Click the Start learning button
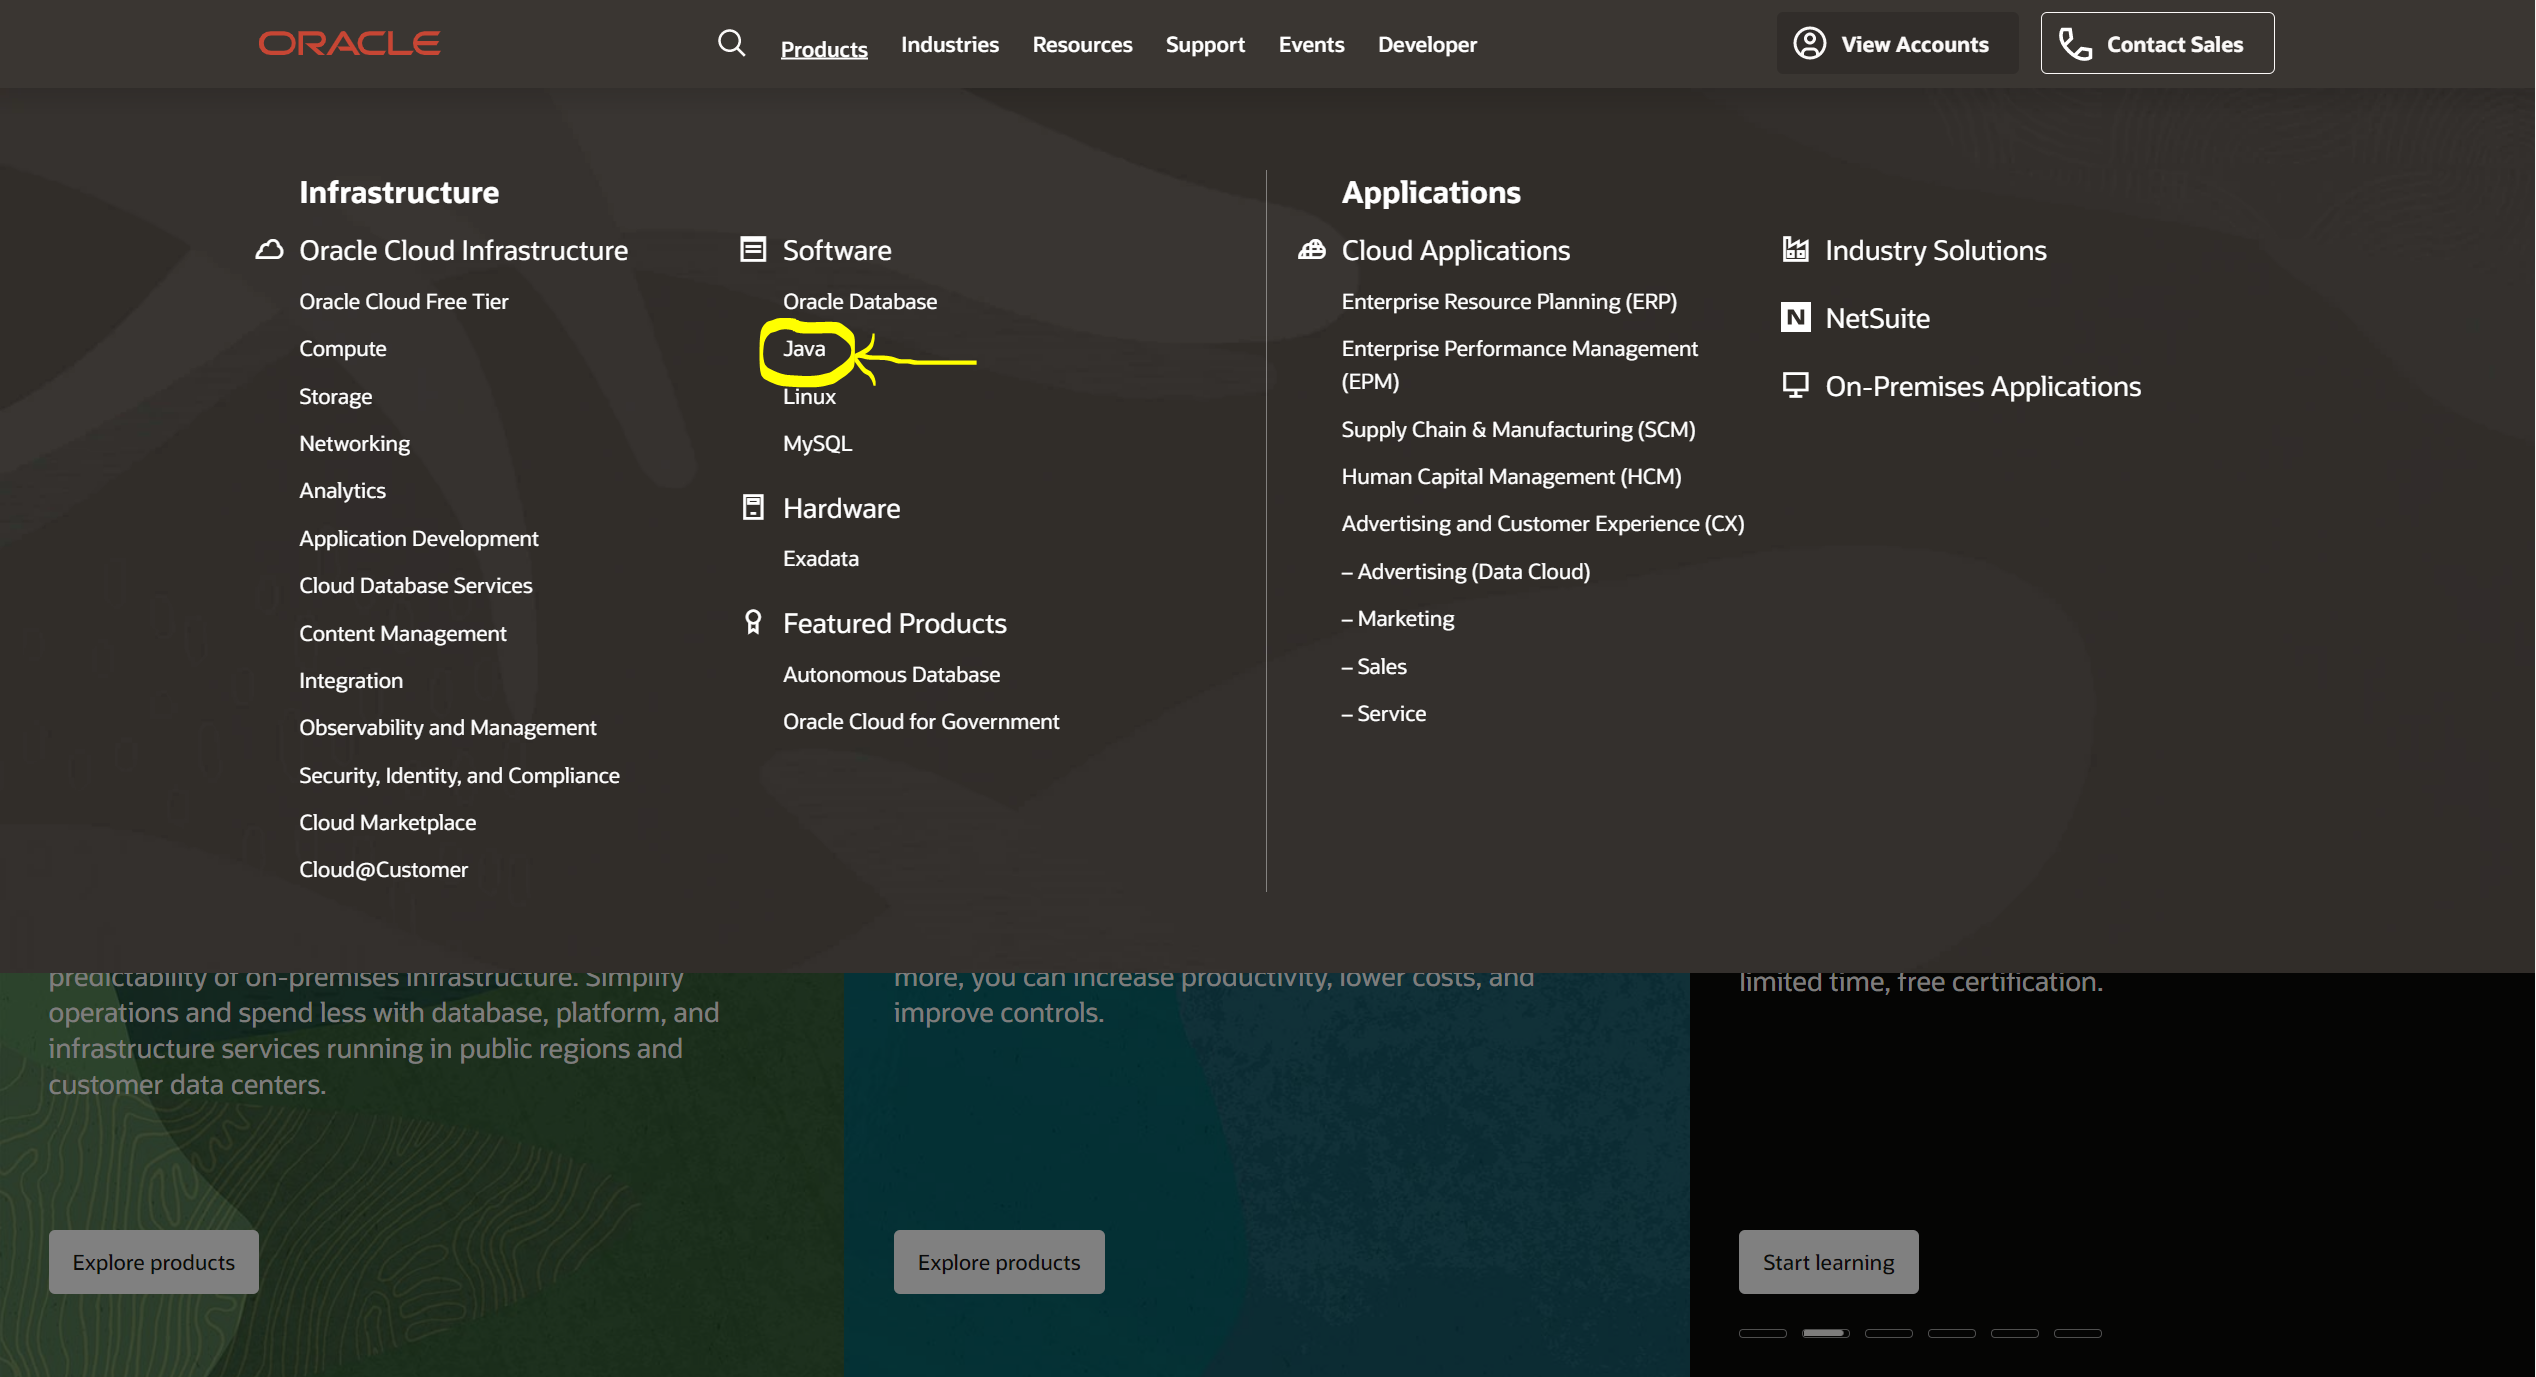The image size is (2536, 1377). point(1827,1262)
